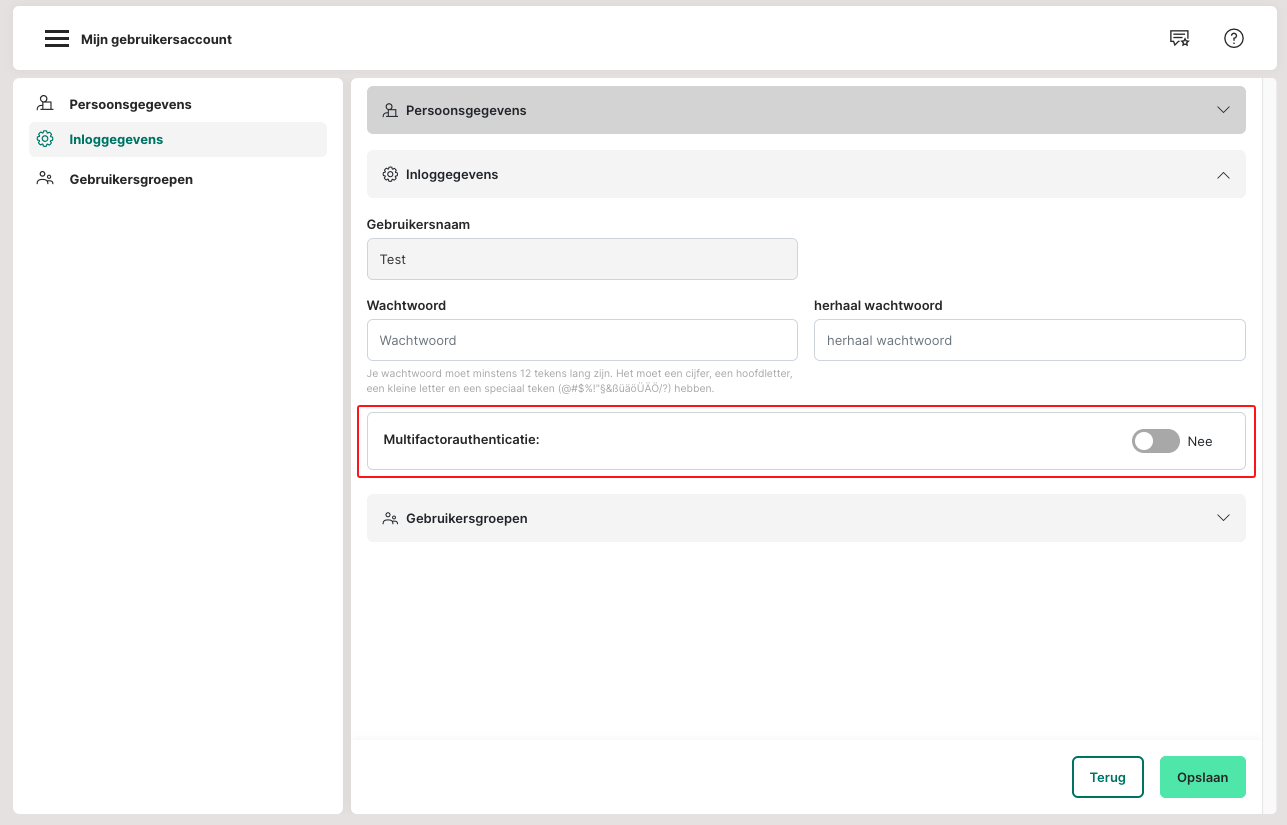Select Persoonsgegevens in the sidebar menu
The height and width of the screenshot is (825, 1287).
(130, 104)
